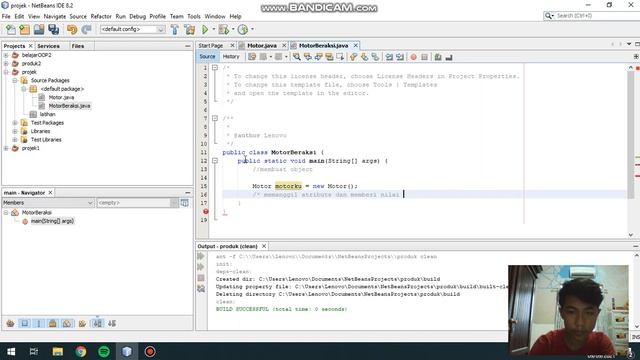Image resolution: width=640 pixels, height=360 pixels.
Task: Switch to the Start Page tab
Action: point(211,46)
